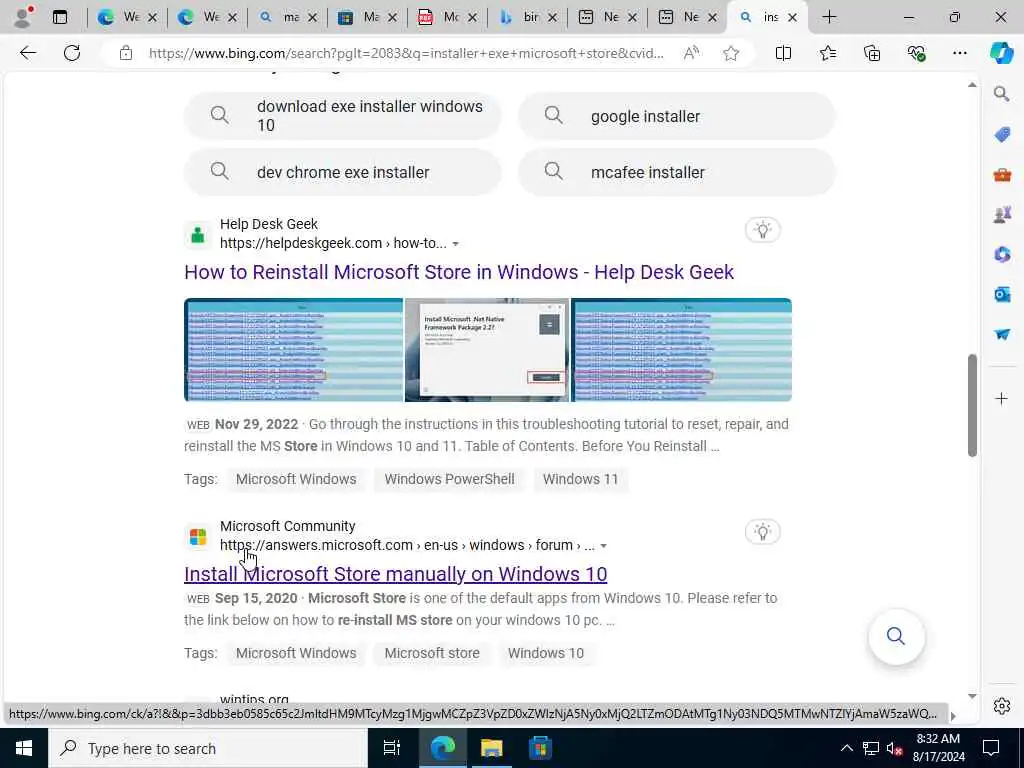Open sidebar settings gear icon
Image resolution: width=1024 pixels, height=768 pixels.
pyautogui.click(x=1002, y=706)
